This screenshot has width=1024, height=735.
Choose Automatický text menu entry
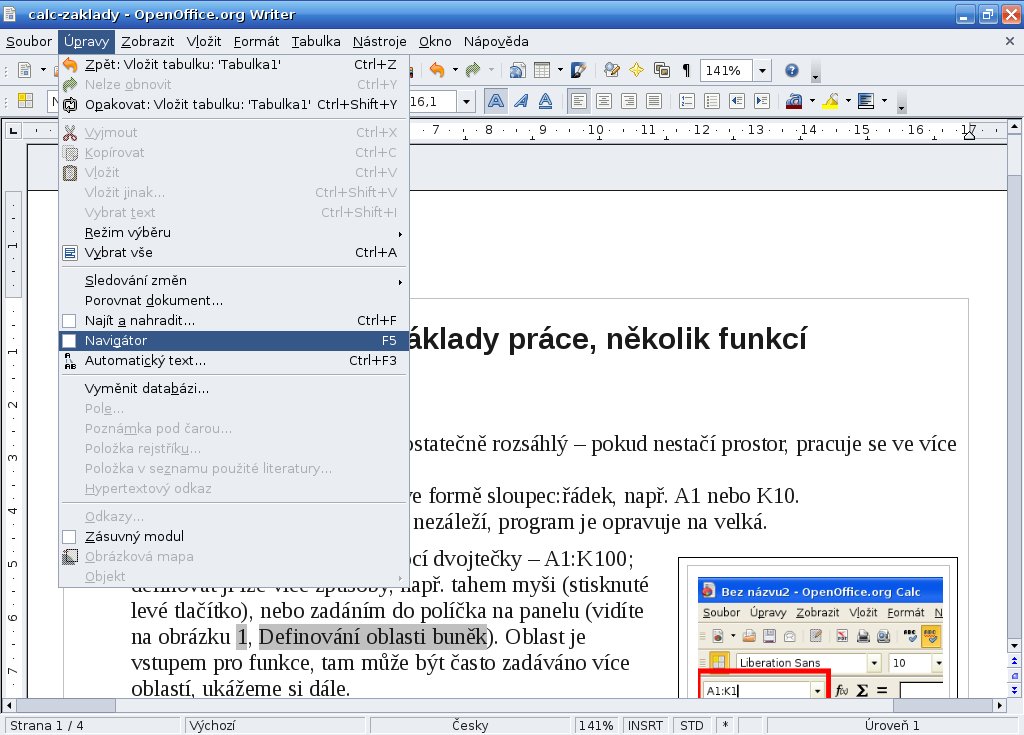point(234,361)
